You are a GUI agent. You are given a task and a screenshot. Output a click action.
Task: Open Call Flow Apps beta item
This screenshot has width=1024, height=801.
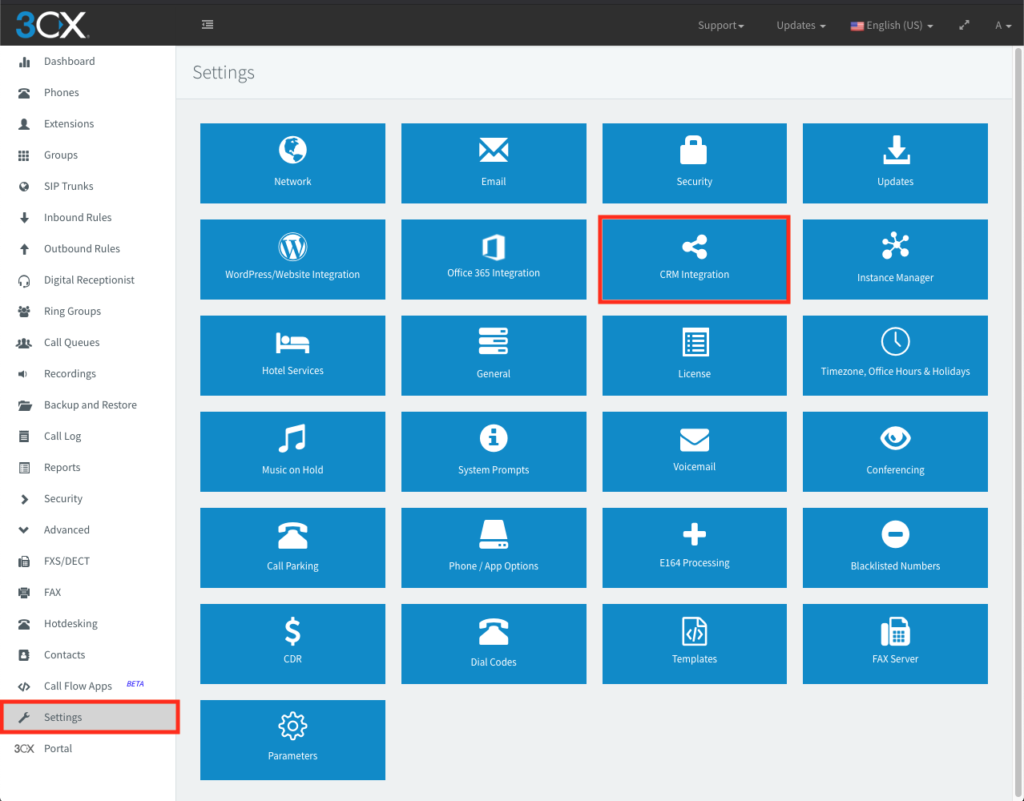click(88, 686)
